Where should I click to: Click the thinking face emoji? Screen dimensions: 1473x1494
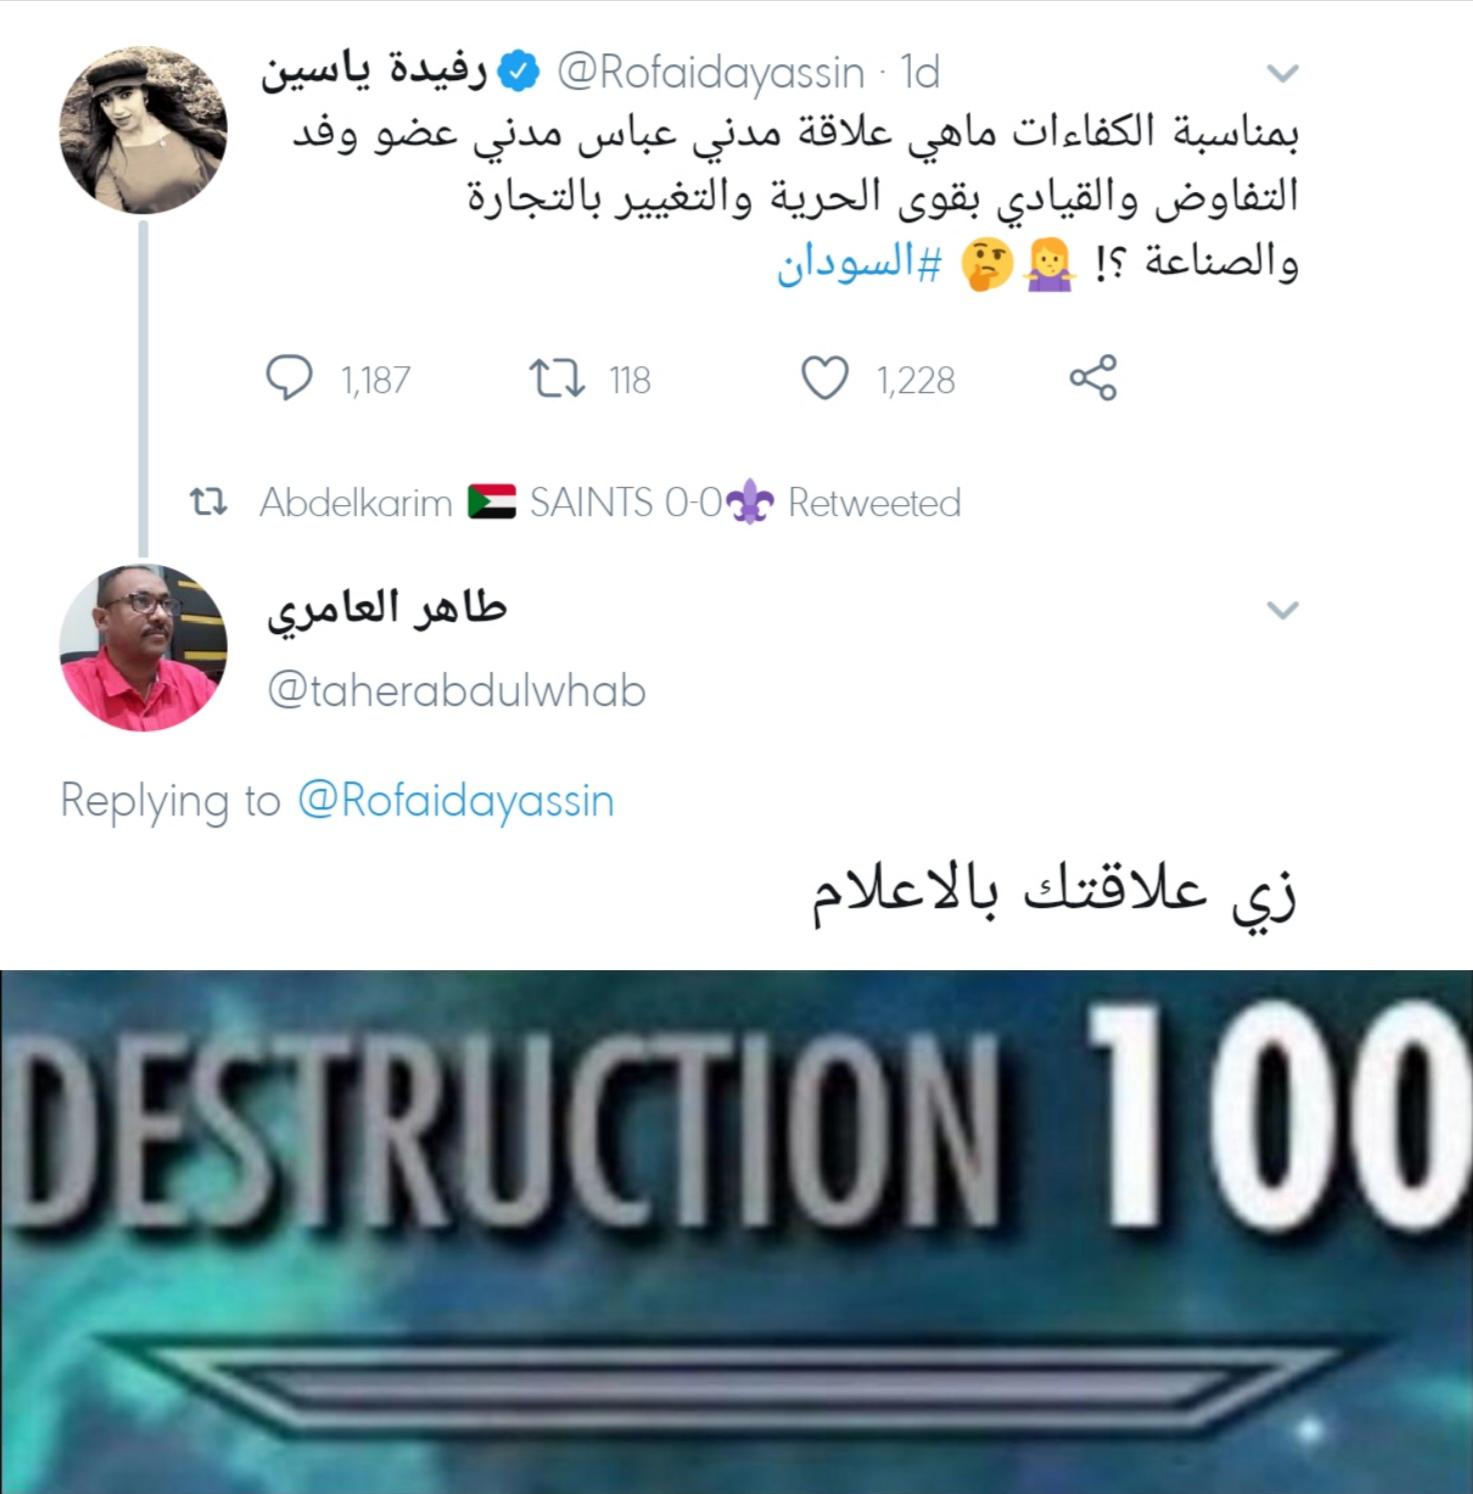tap(987, 266)
